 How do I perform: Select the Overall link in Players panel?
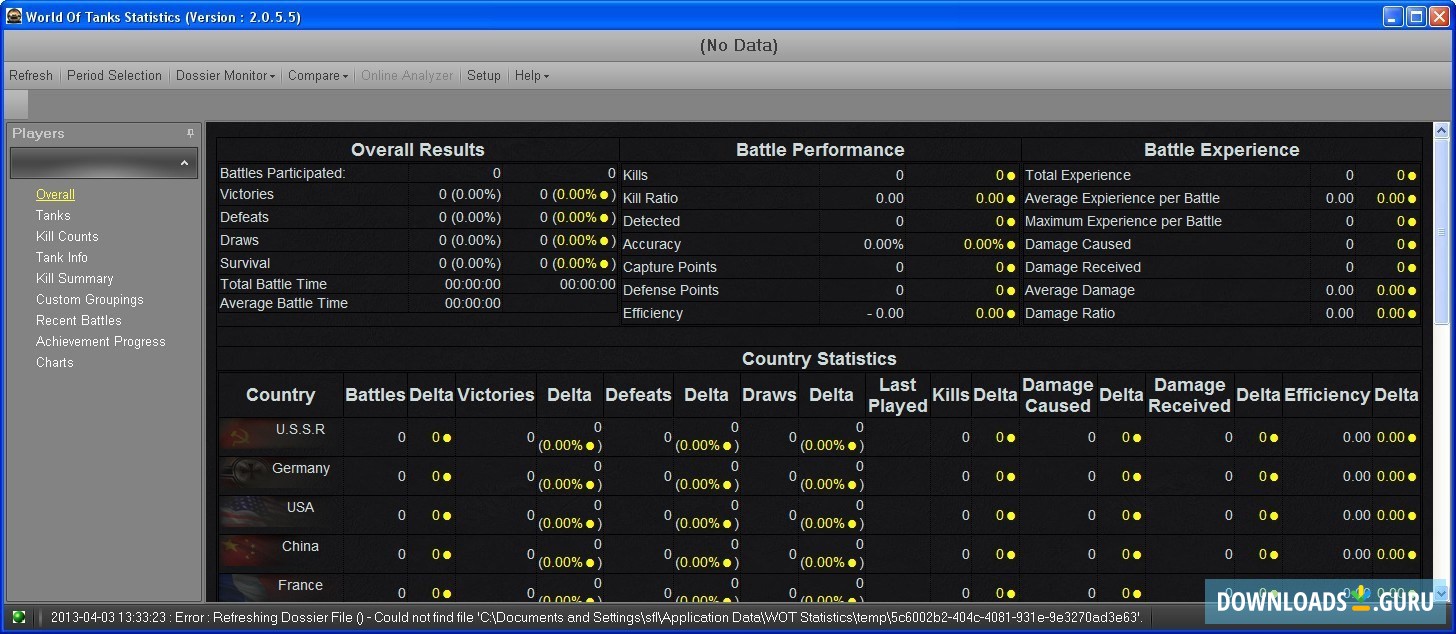pyautogui.click(x=55, y=195)
